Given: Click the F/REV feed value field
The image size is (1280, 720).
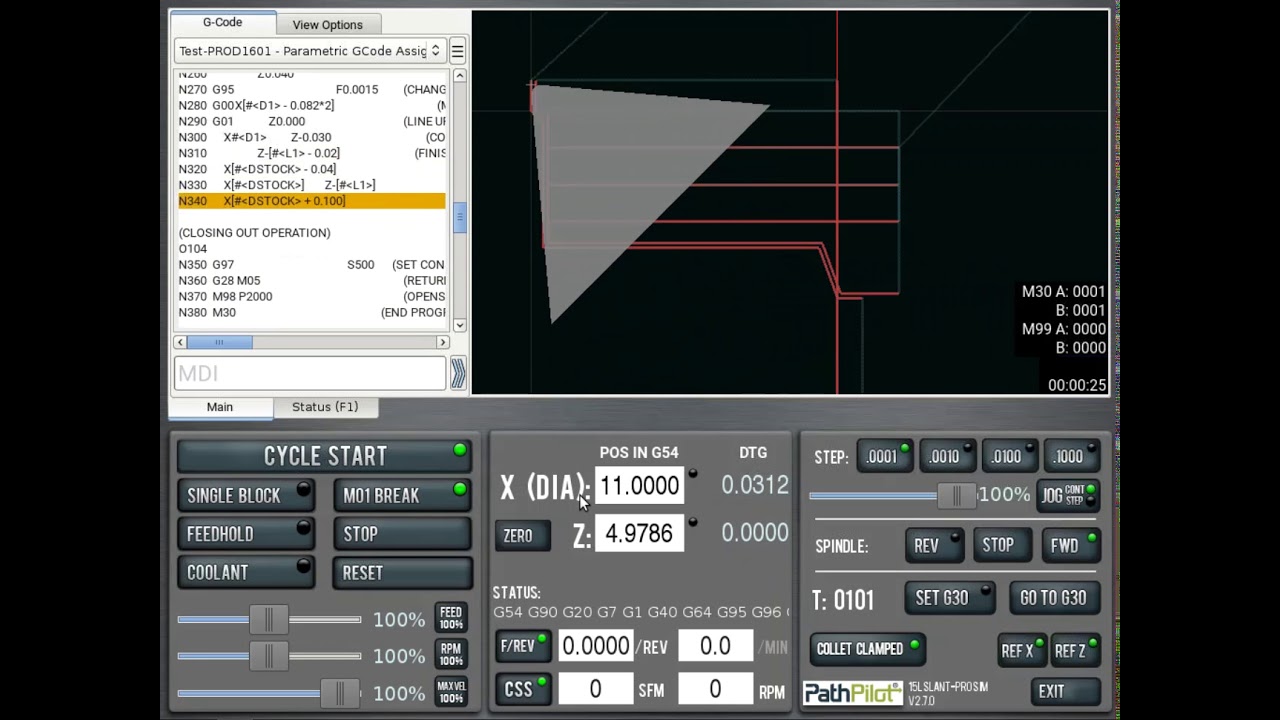Looking at the screenshot, I should click(x=595, y=646).
